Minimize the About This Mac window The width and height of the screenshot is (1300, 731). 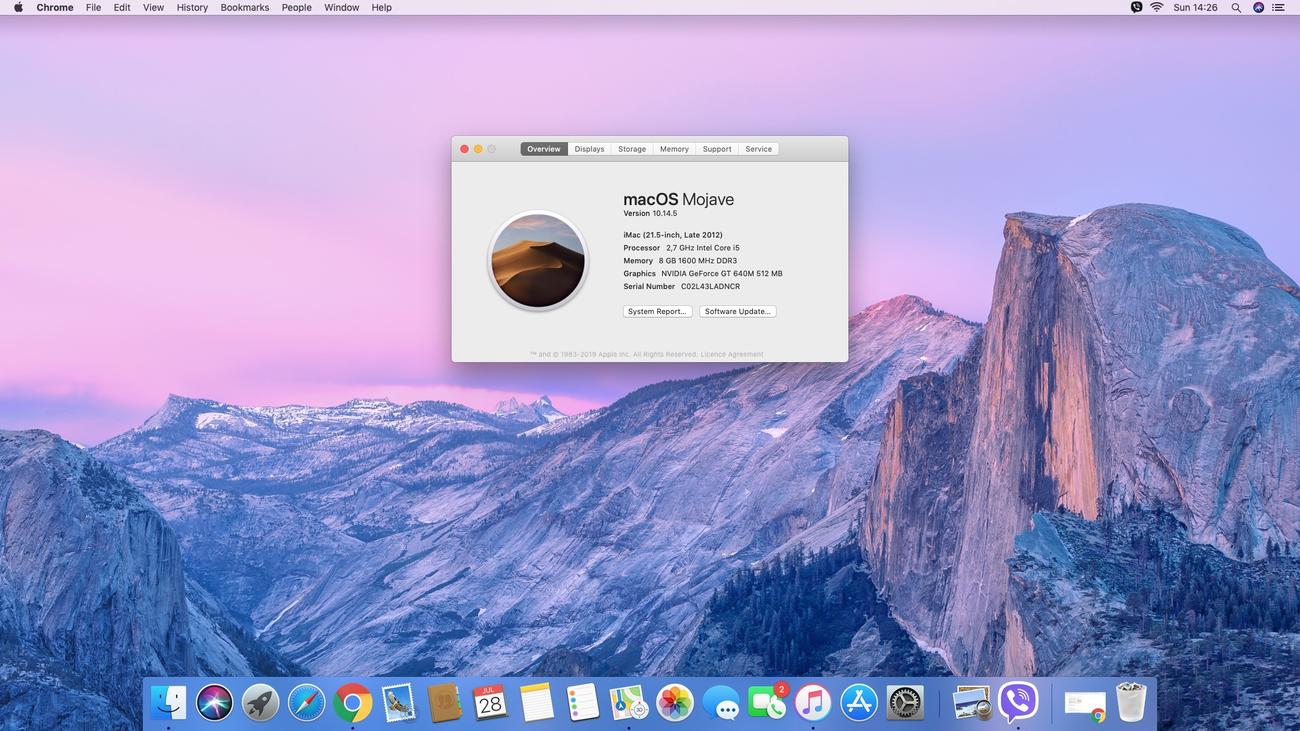pyautogui.click(x=478, y=149)
